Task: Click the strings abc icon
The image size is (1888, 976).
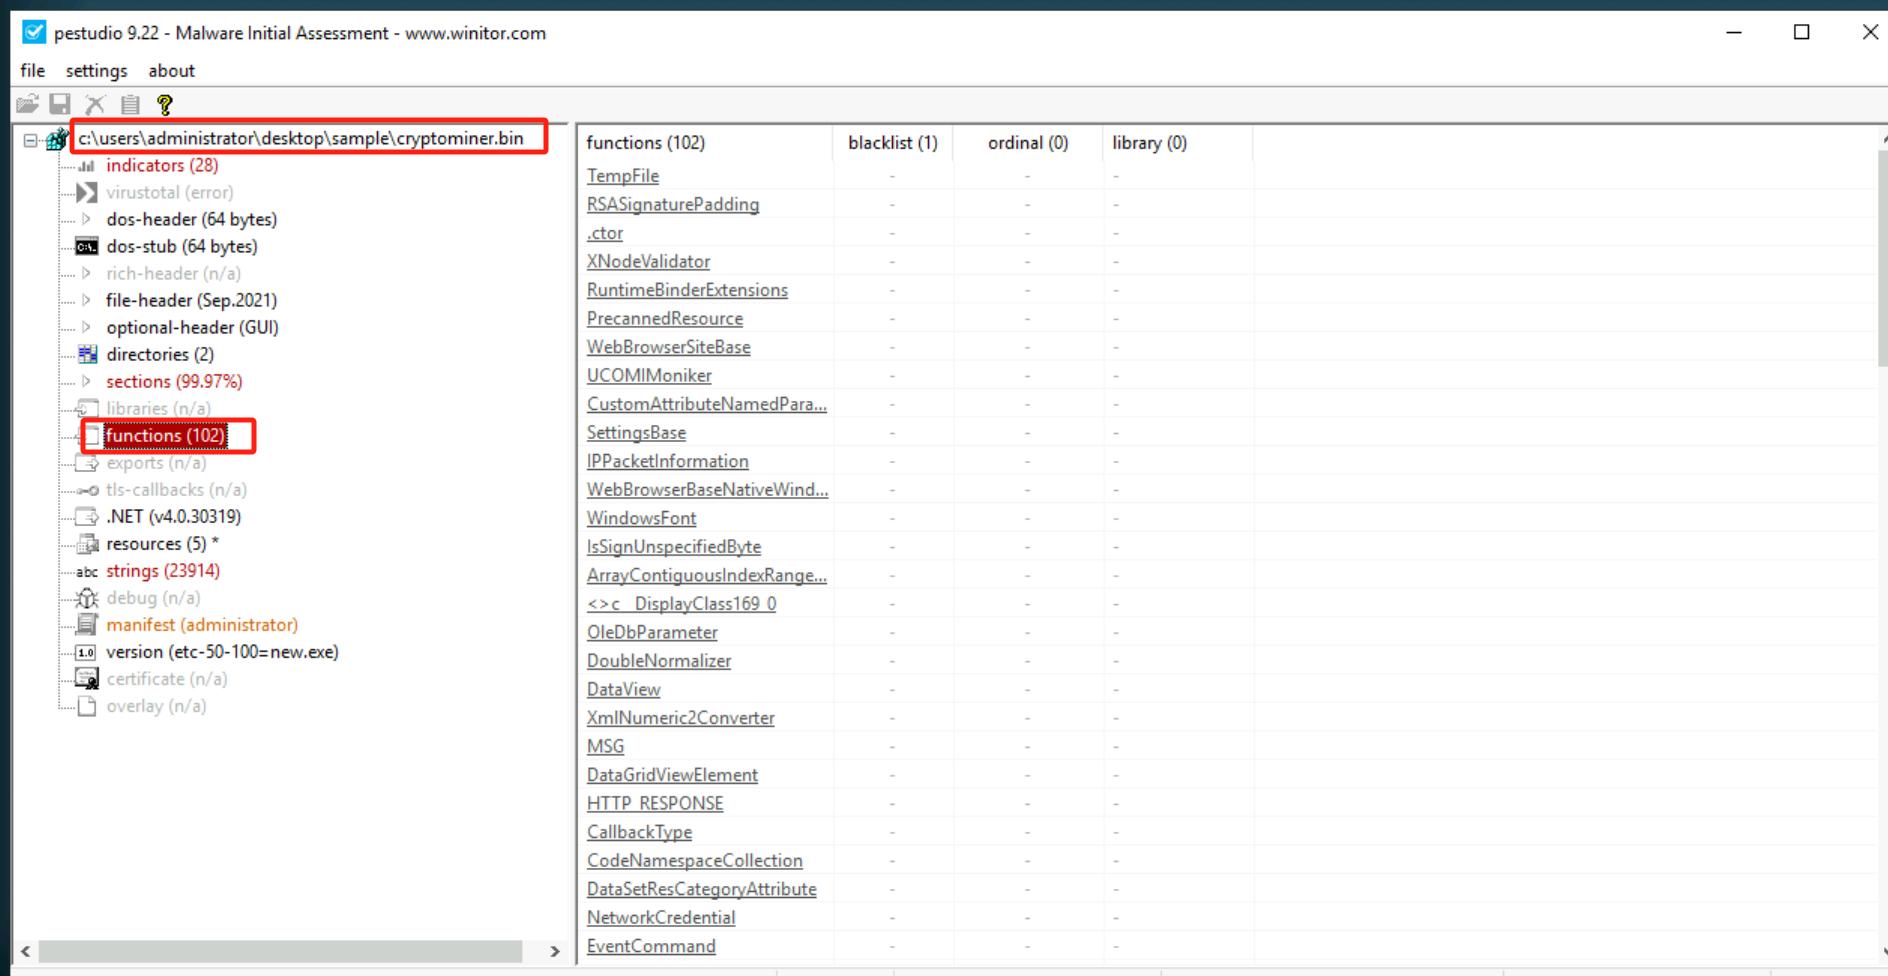Action: tap(87, 572)
